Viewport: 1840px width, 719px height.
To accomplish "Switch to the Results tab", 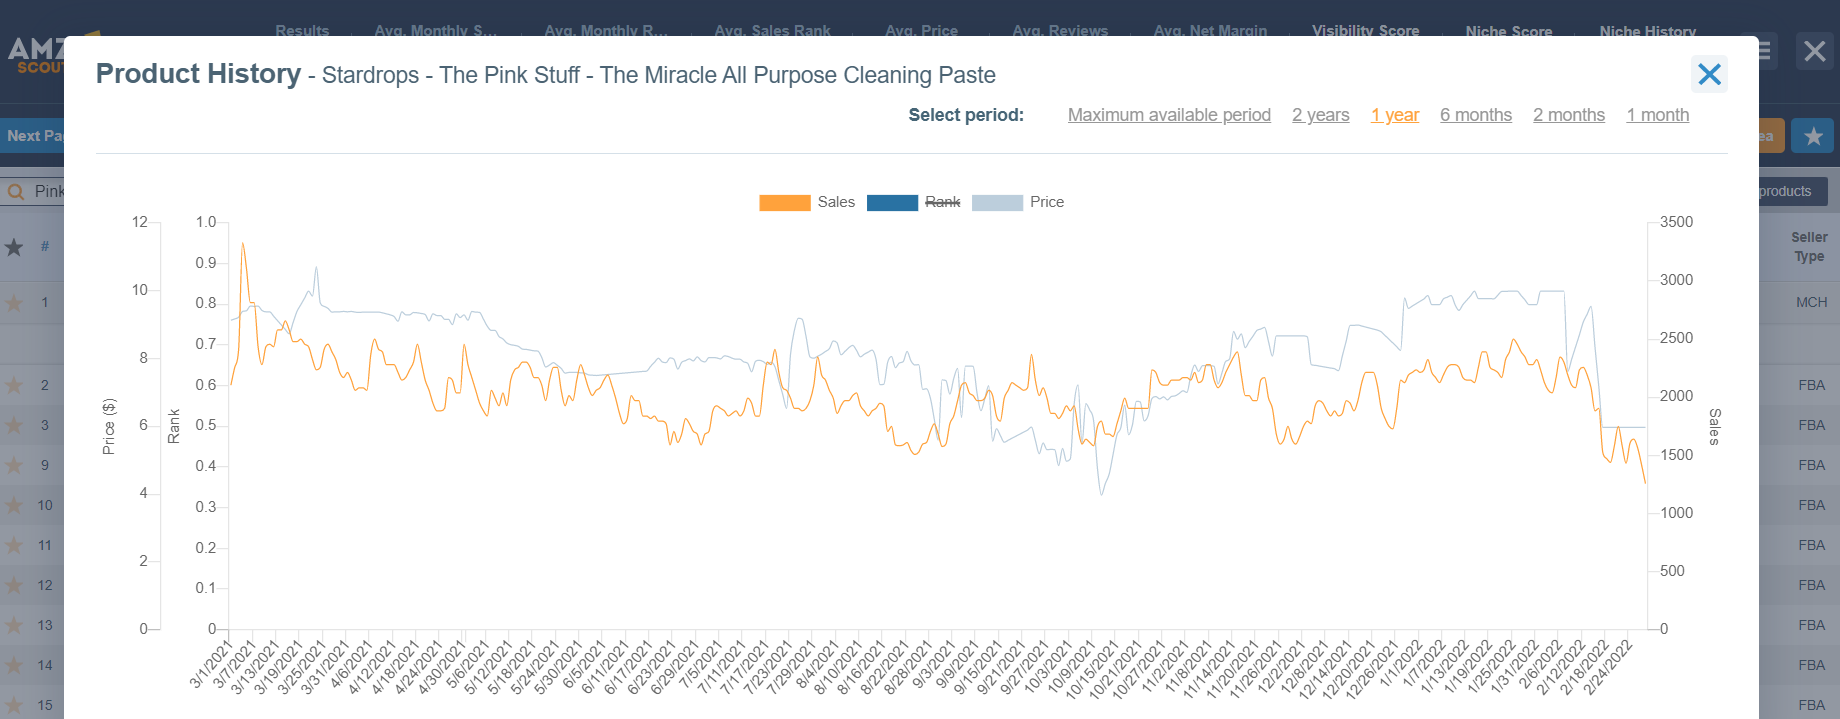I will pyautogui.click(x=302, y=30).
